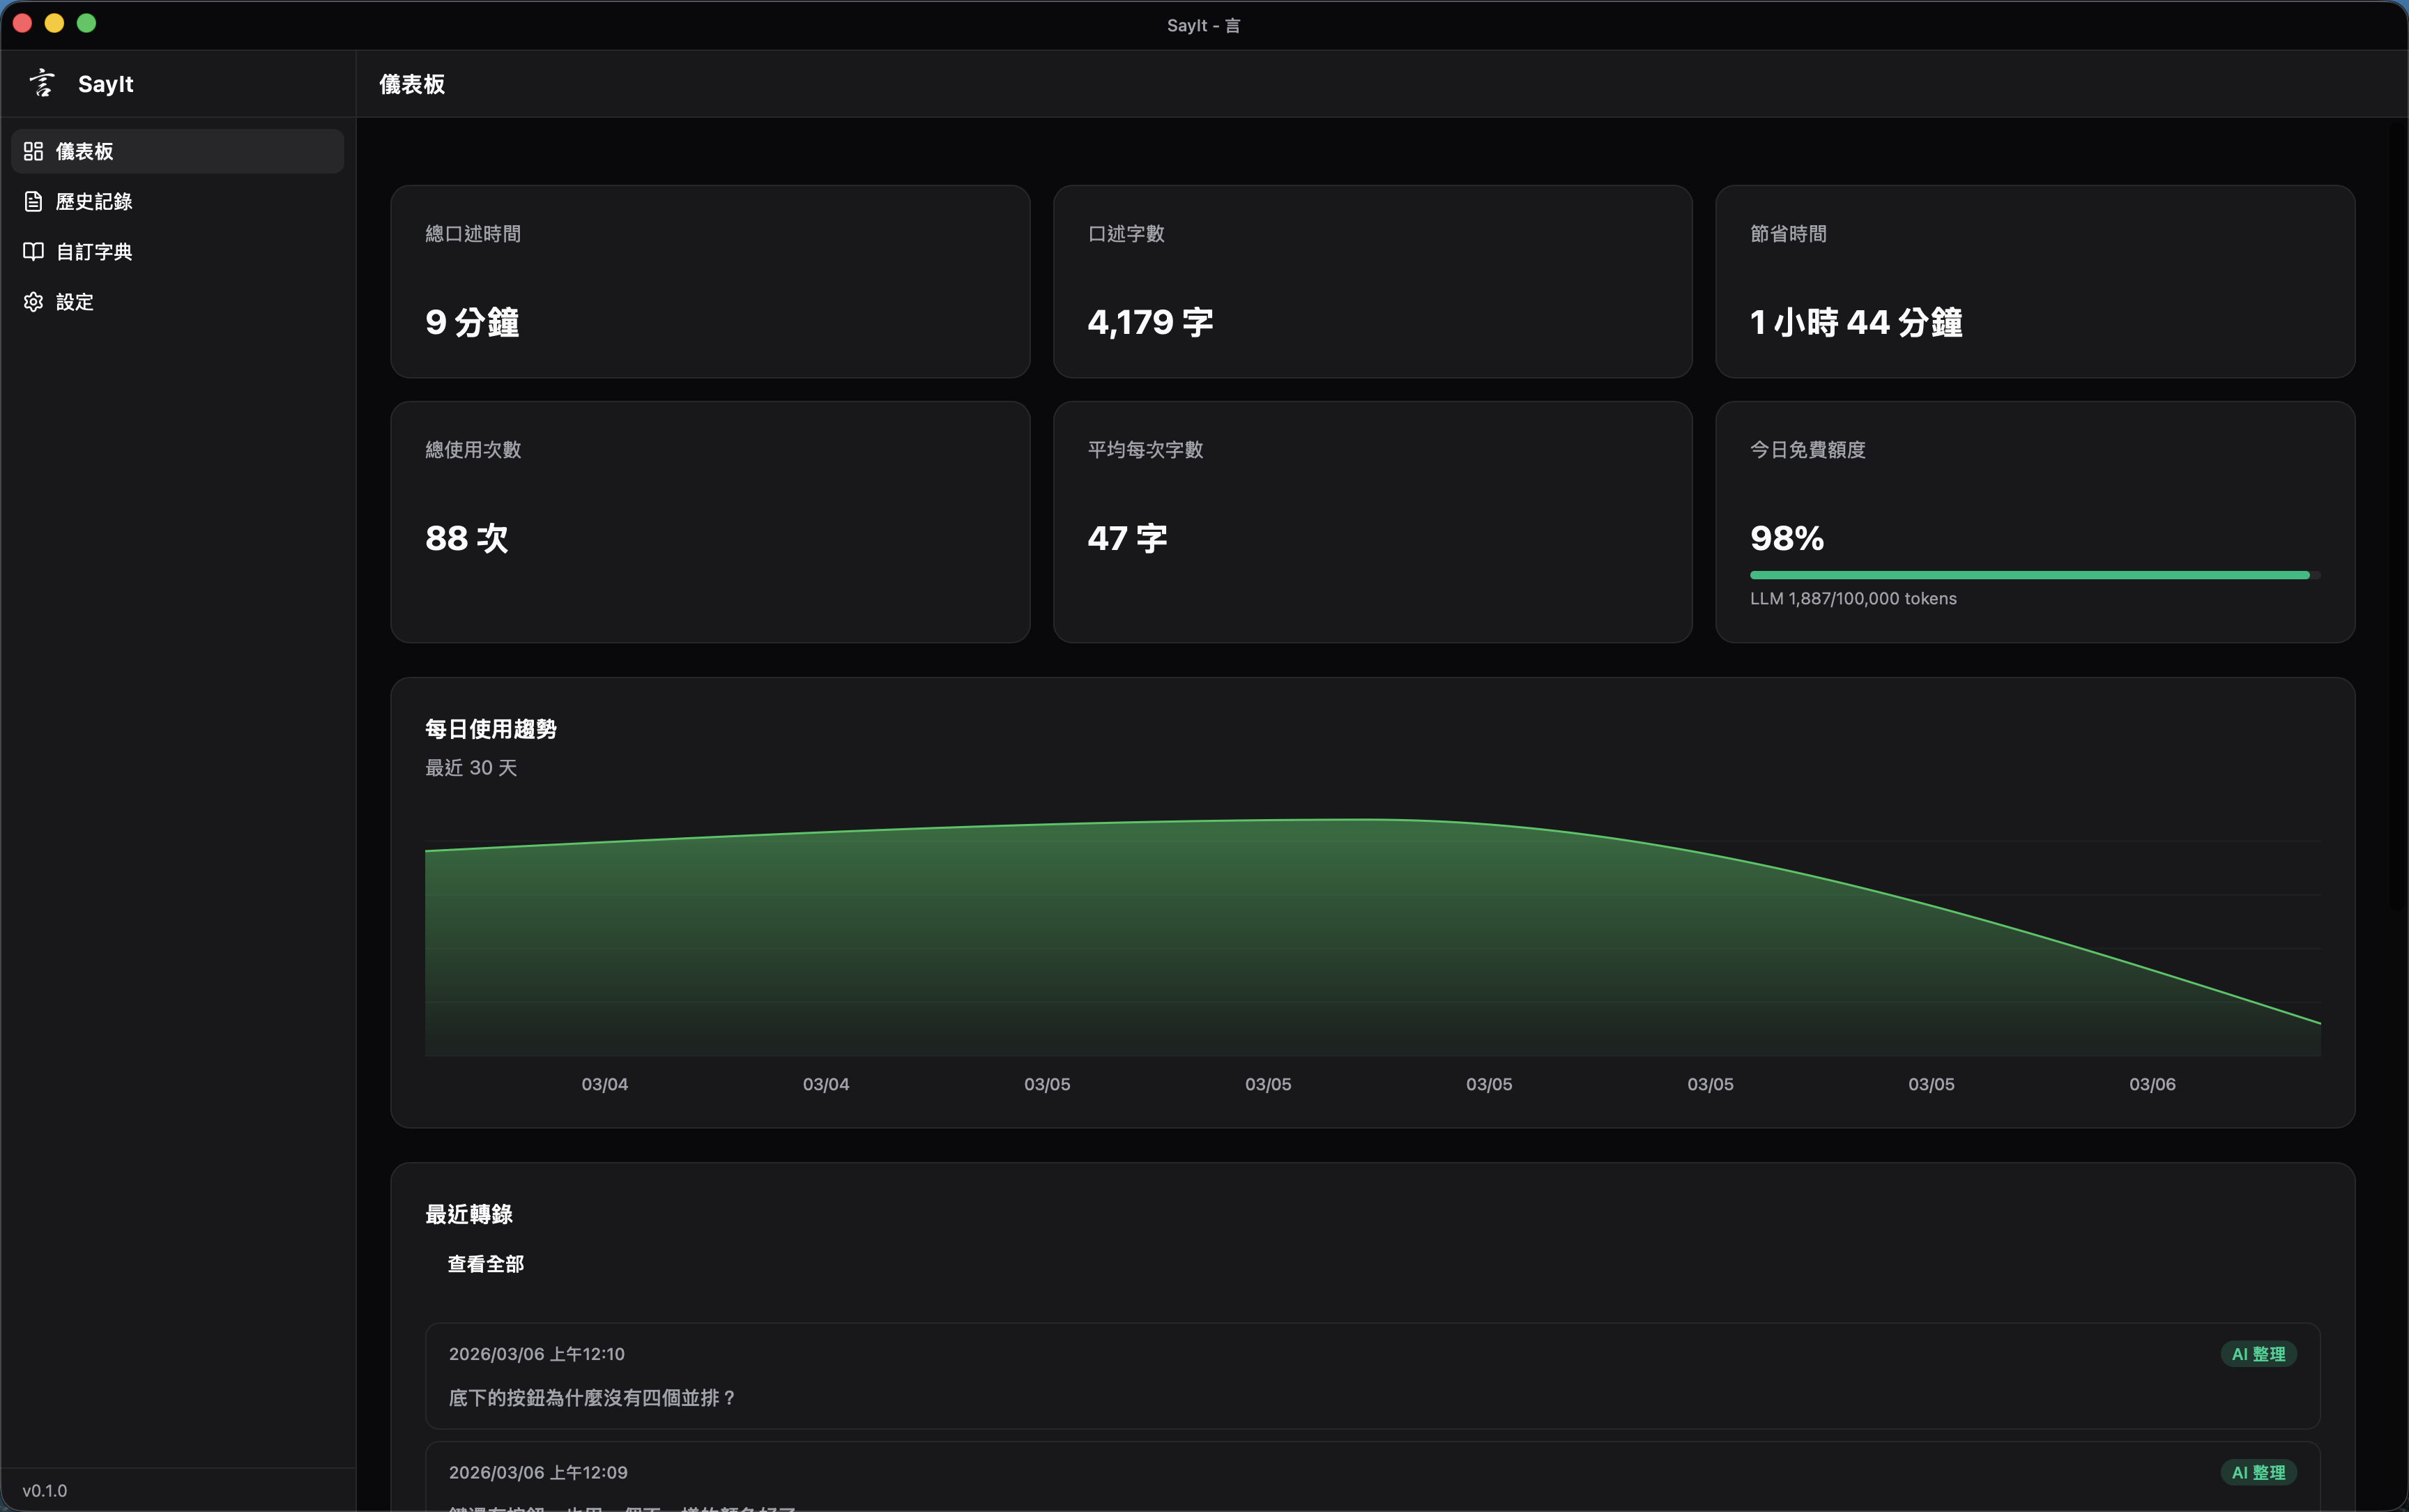The width and height of the screenshot is (2409, 1512).
Task: Click the 03/06 chart axis label
Action: click(2152, 1084)
